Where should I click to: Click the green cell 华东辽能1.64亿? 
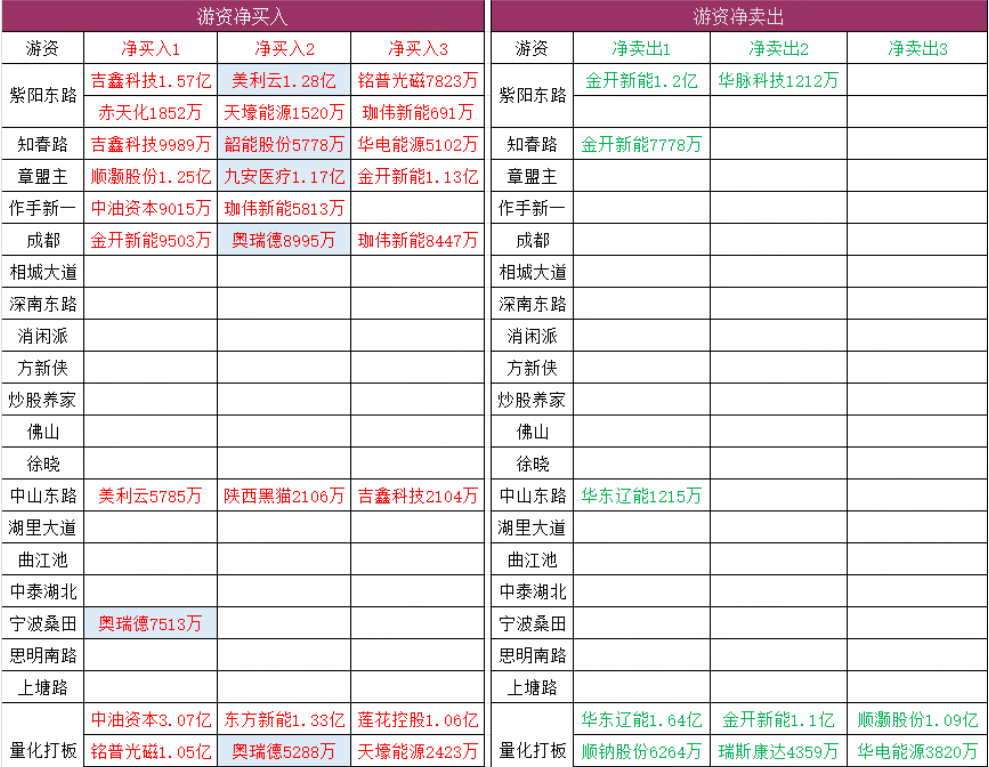641,720
